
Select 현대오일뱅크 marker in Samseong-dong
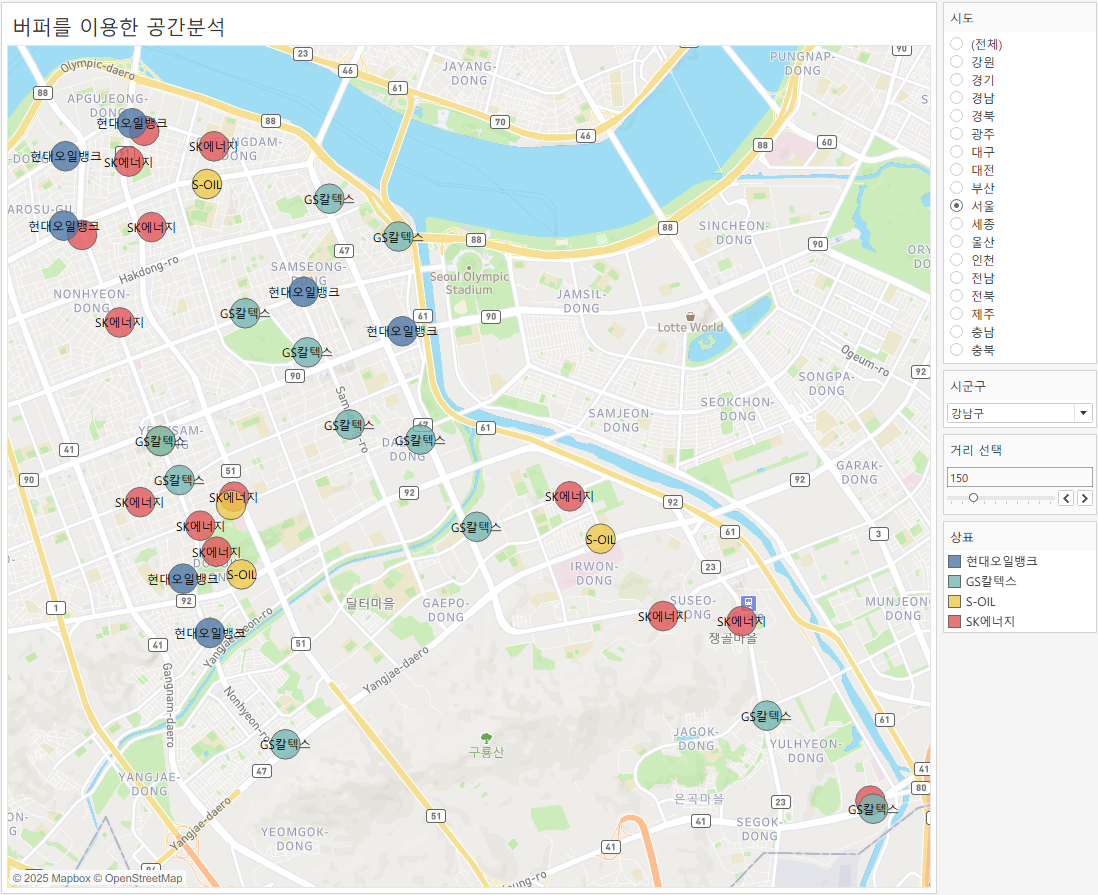(x=303, y=291)
